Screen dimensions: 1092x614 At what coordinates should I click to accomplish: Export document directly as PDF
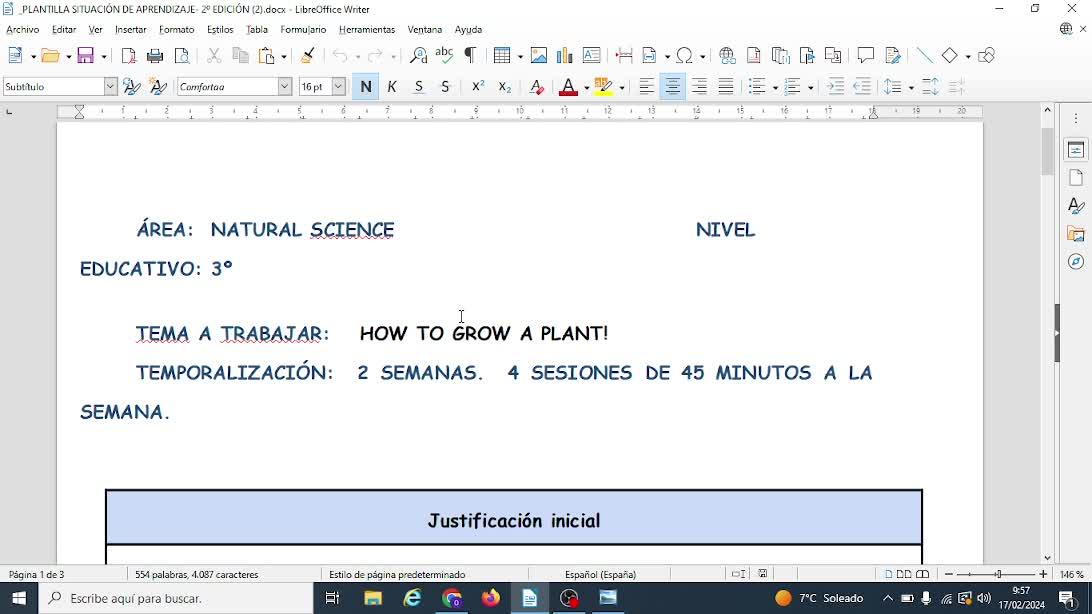(129, 56)
